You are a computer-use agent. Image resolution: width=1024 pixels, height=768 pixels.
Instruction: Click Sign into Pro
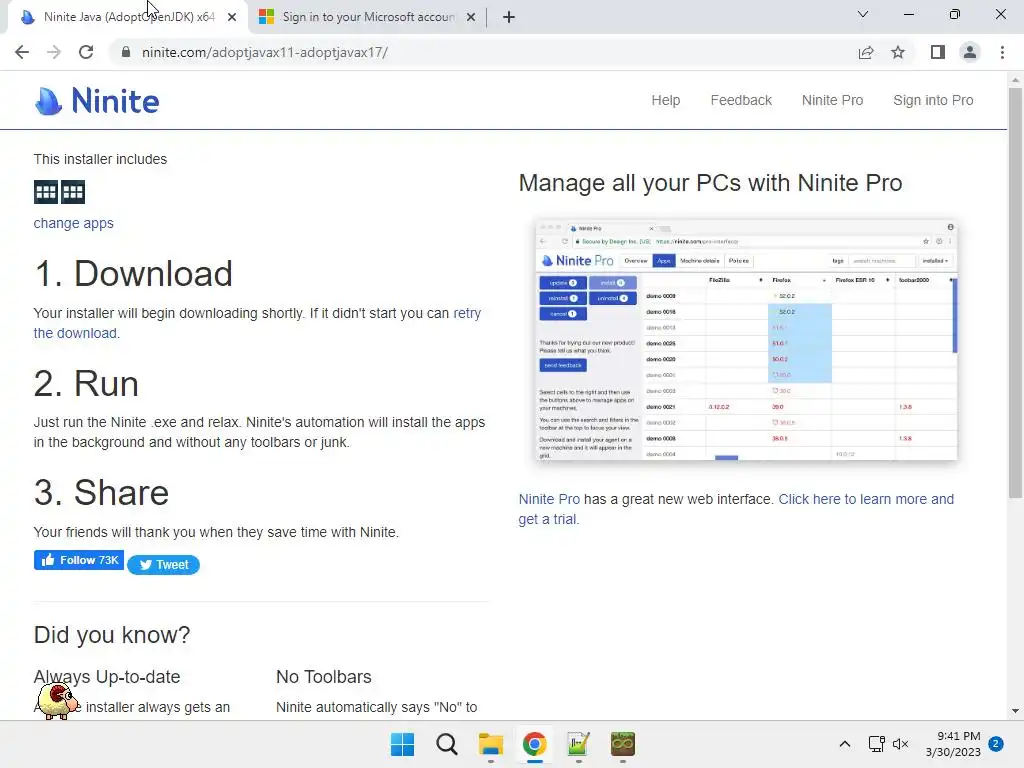click(933, 100)
